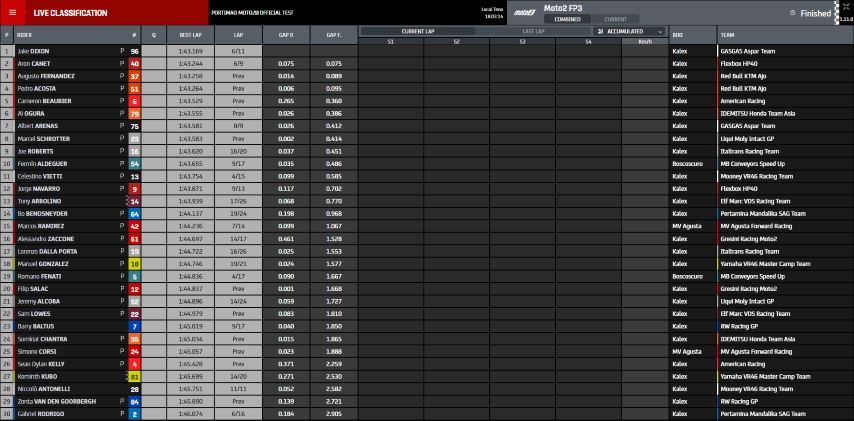Click Bo Bendsneyder's blue 64 badge
The width and height of the screenshot is (854, 421).
click(x=134, y=213)
